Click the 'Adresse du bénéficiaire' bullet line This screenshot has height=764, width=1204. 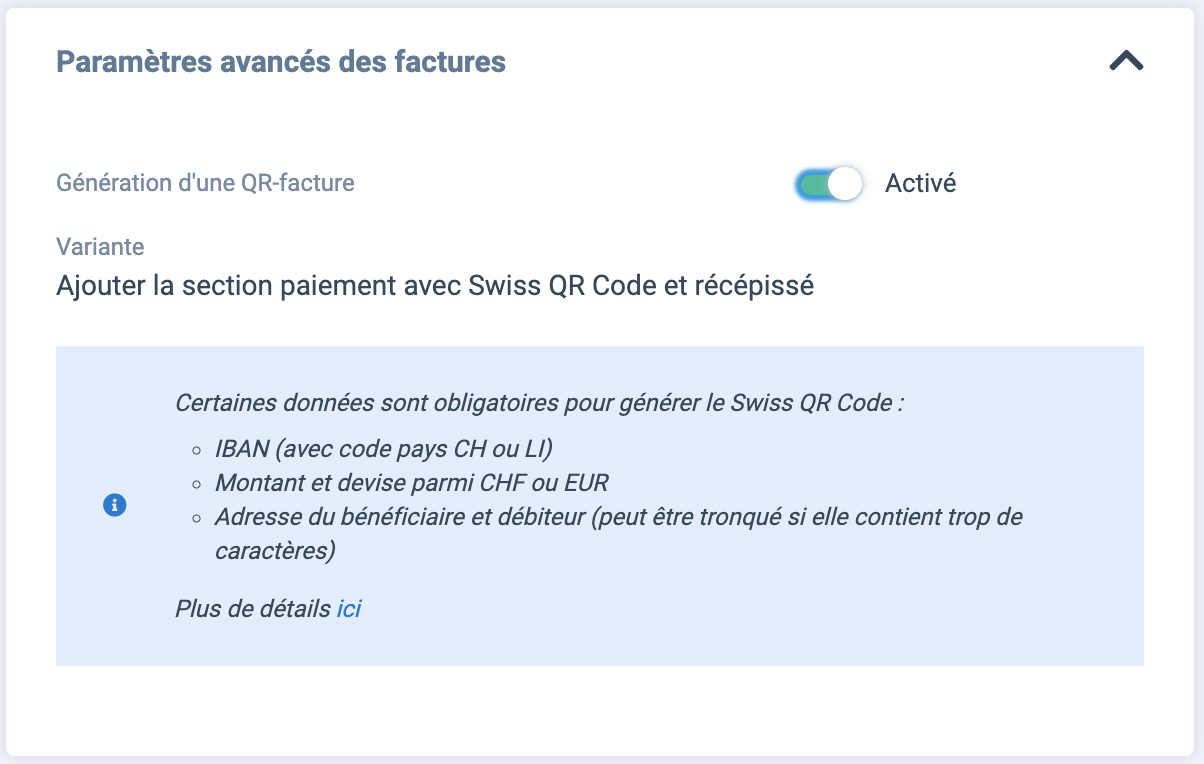point(619,534)
